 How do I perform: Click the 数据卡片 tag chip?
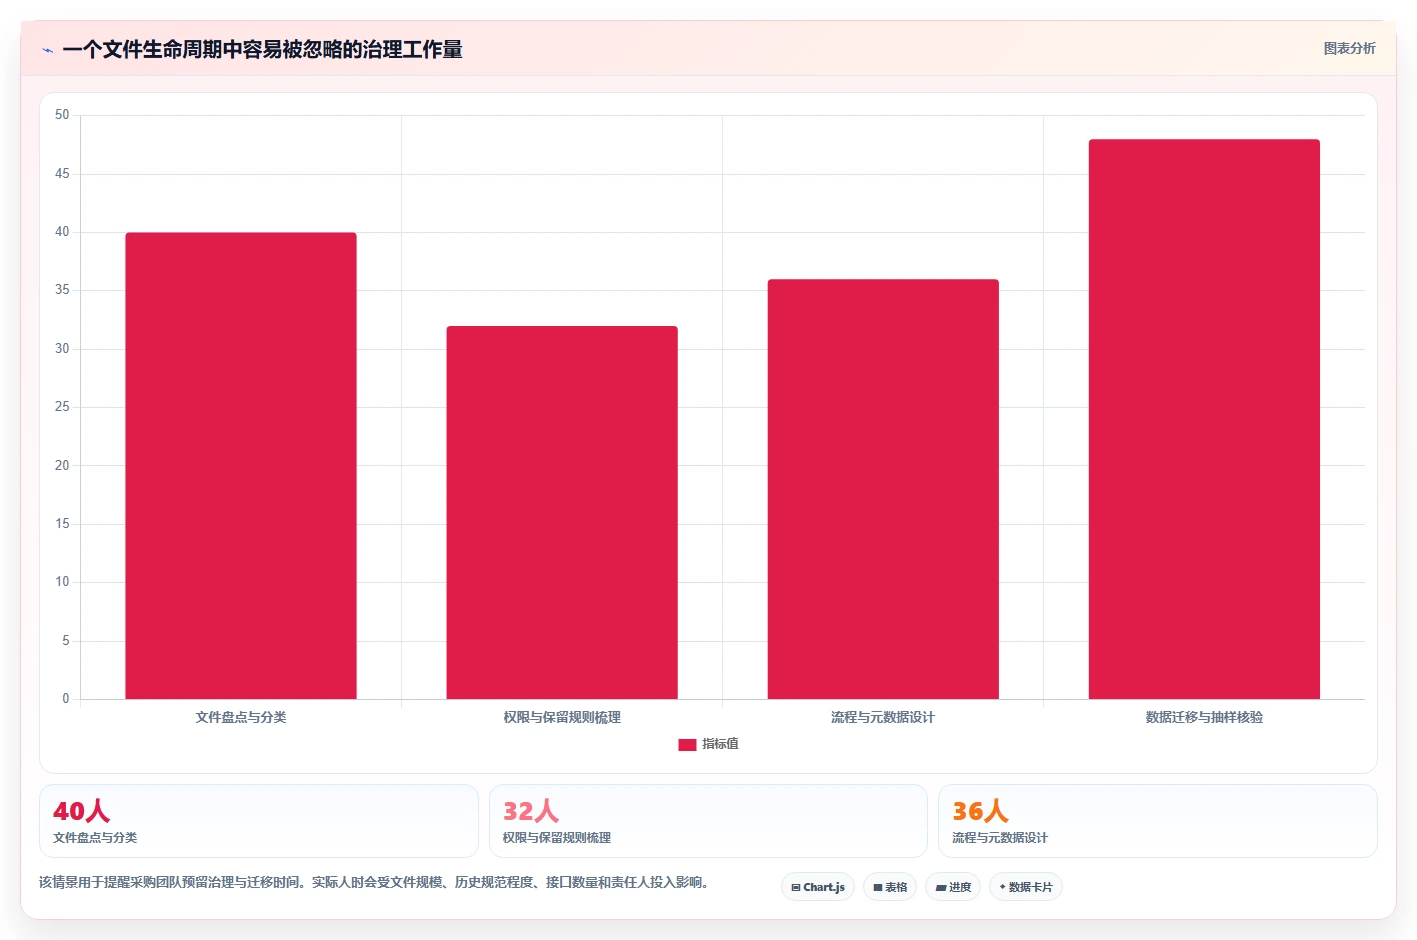pos(1026,887)
